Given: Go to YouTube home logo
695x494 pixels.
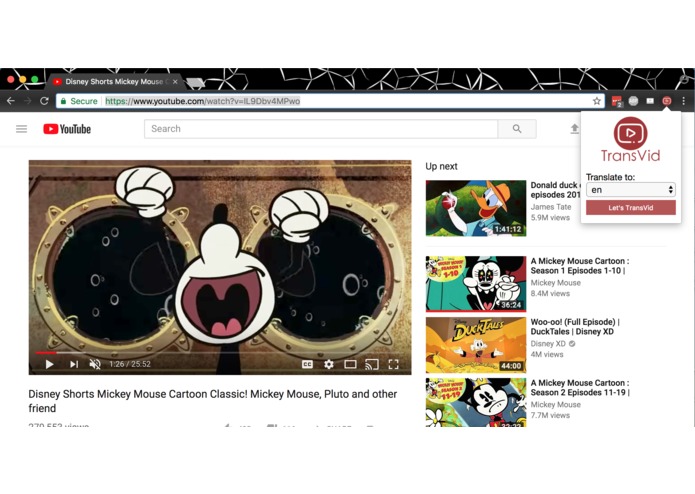Looking at the screenshot, I should (67, 129).
